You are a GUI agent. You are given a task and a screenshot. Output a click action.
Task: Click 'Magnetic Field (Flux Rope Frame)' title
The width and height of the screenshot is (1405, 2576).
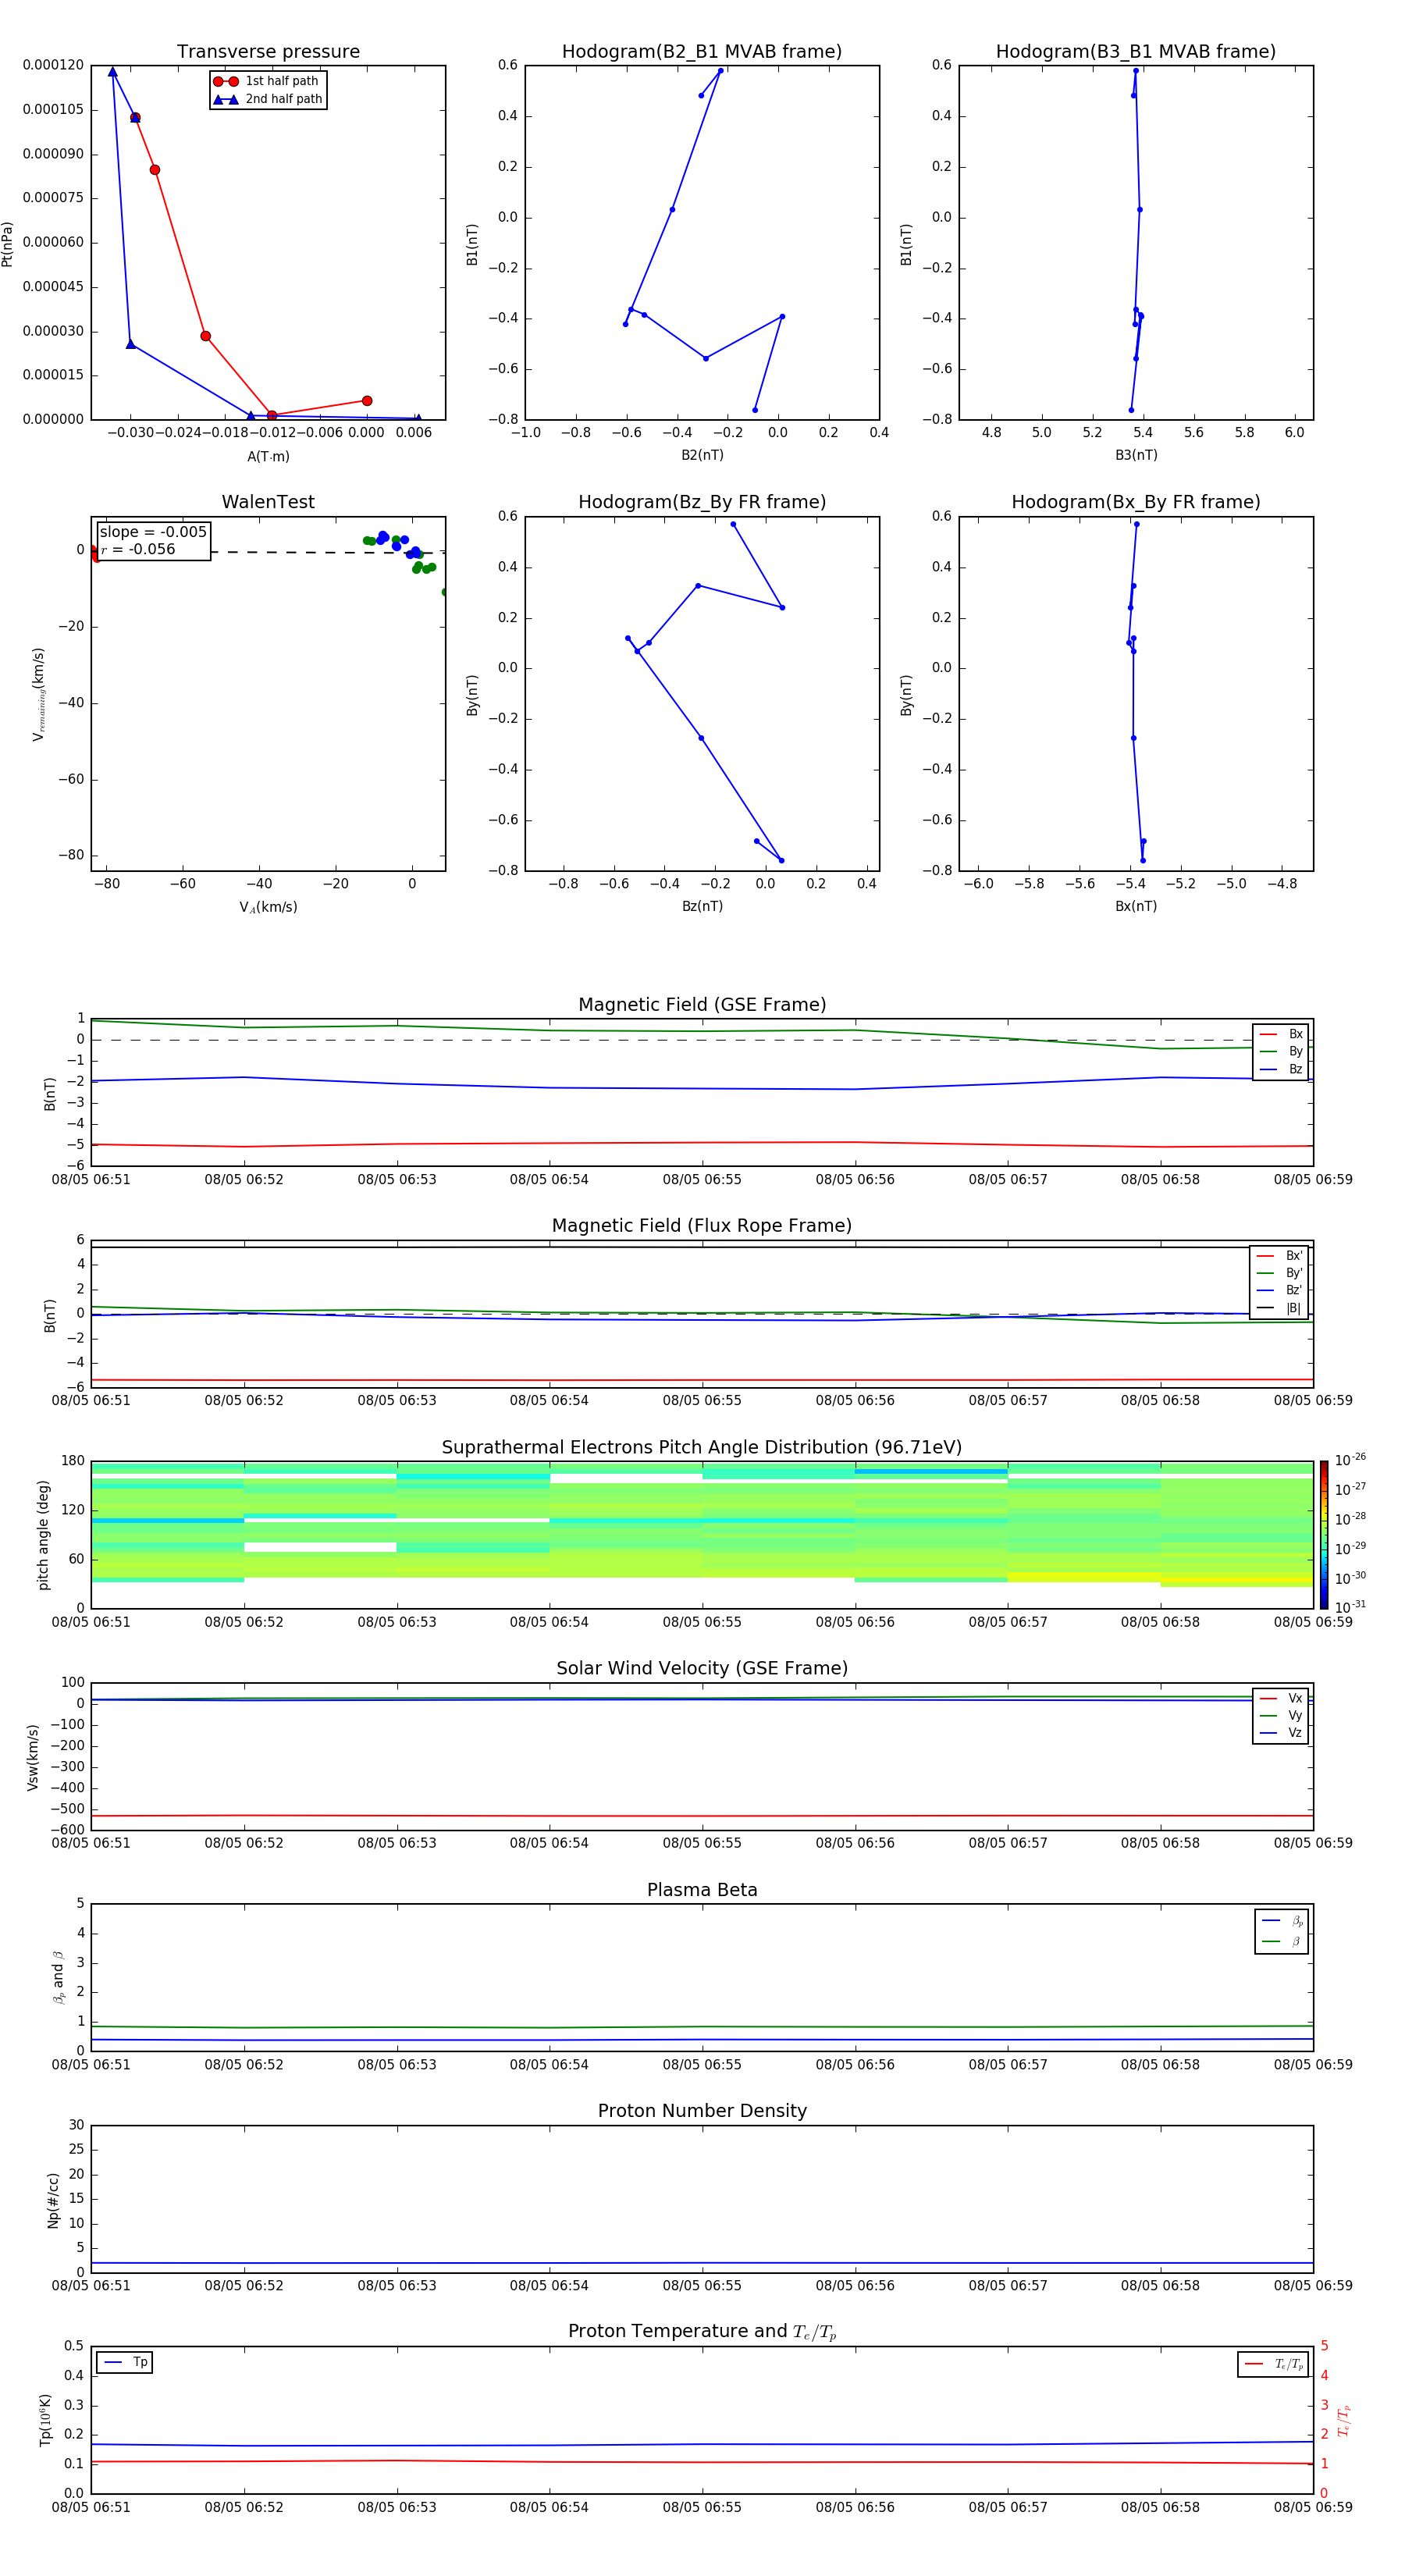pos(702,1226)
